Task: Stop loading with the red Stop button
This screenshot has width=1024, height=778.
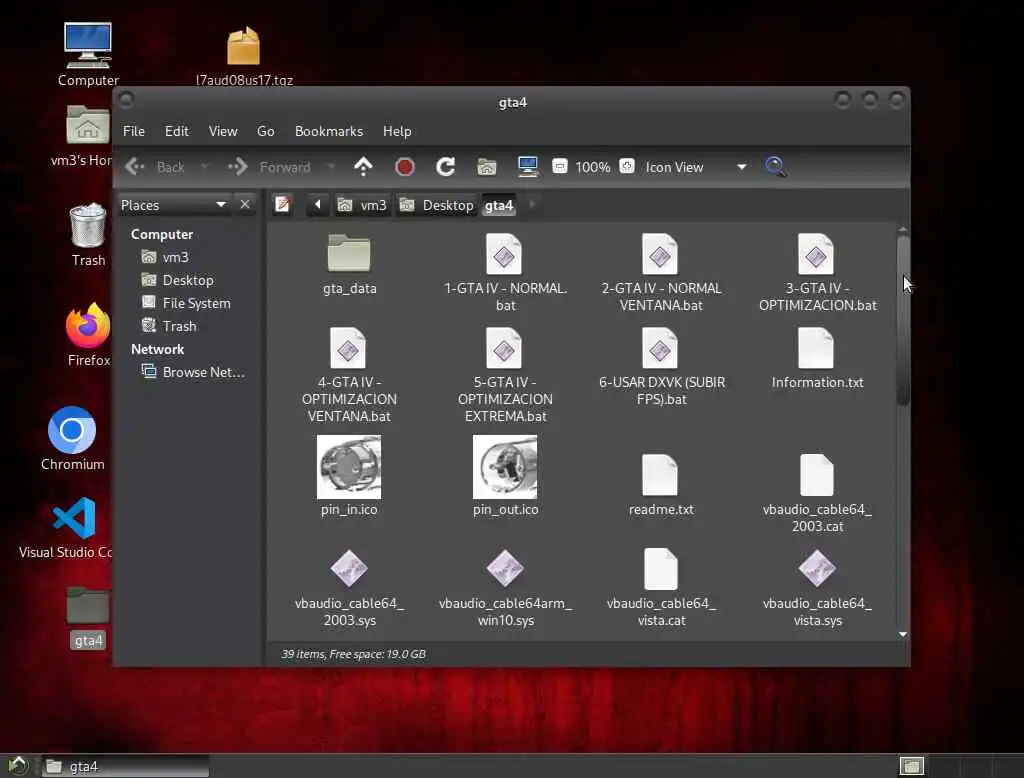Action: coord(405,167)
